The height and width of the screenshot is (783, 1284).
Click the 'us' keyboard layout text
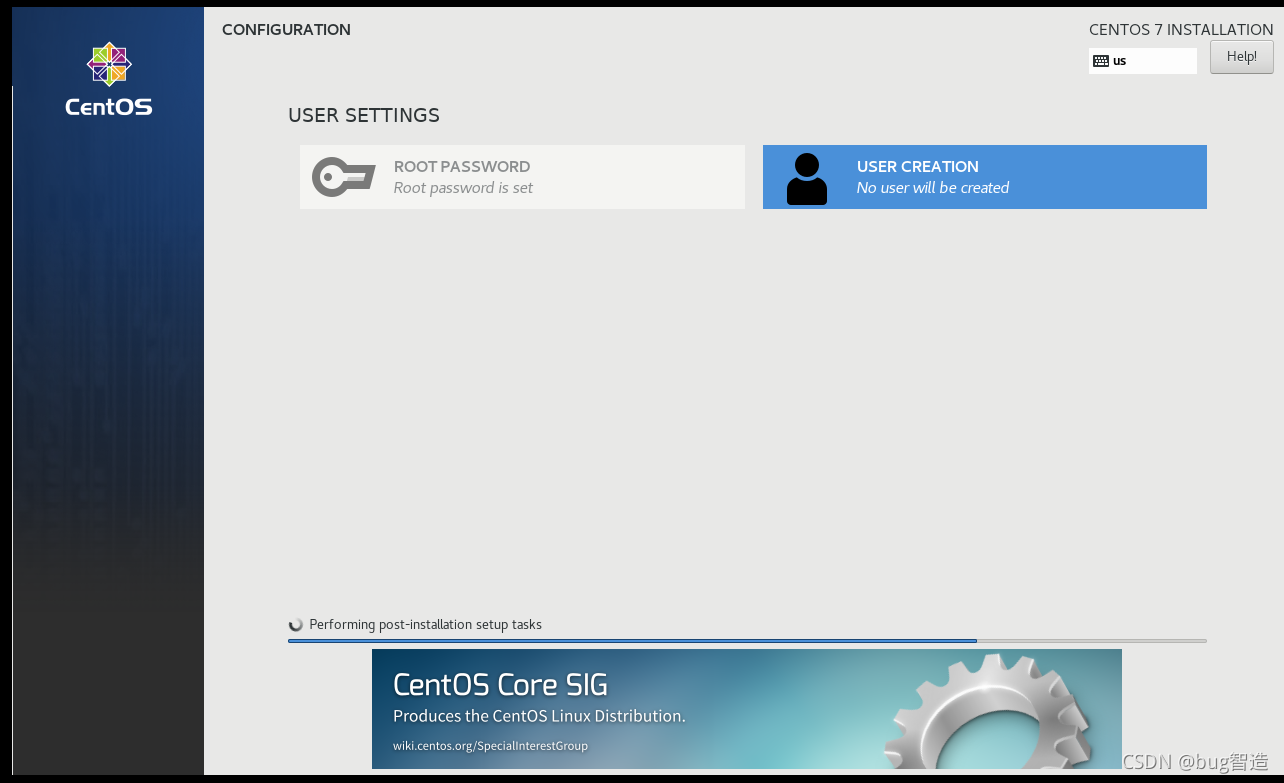point(1119,61)
